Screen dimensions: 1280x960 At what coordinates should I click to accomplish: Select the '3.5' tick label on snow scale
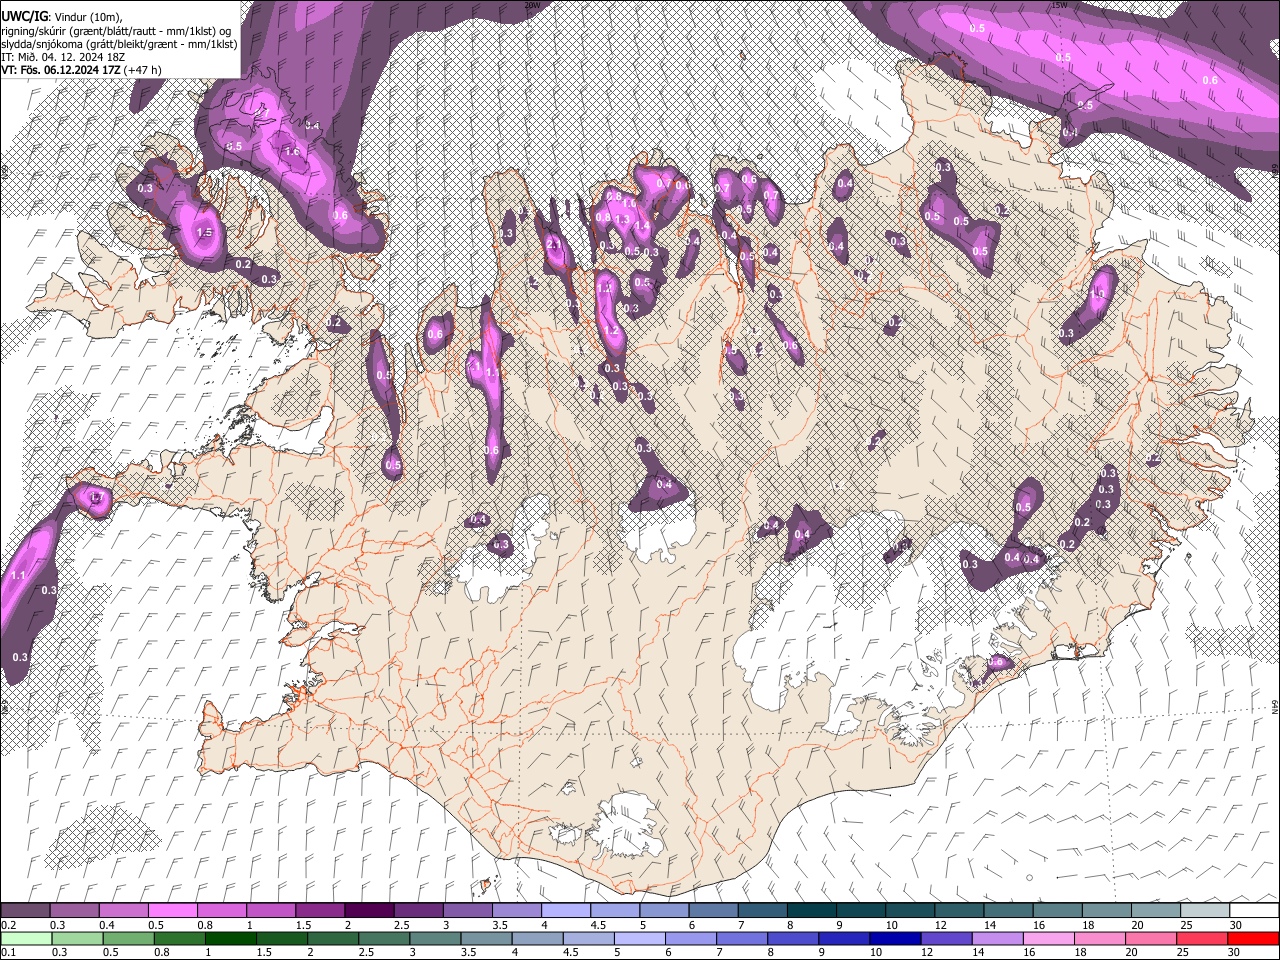click(x=499, y=925)
